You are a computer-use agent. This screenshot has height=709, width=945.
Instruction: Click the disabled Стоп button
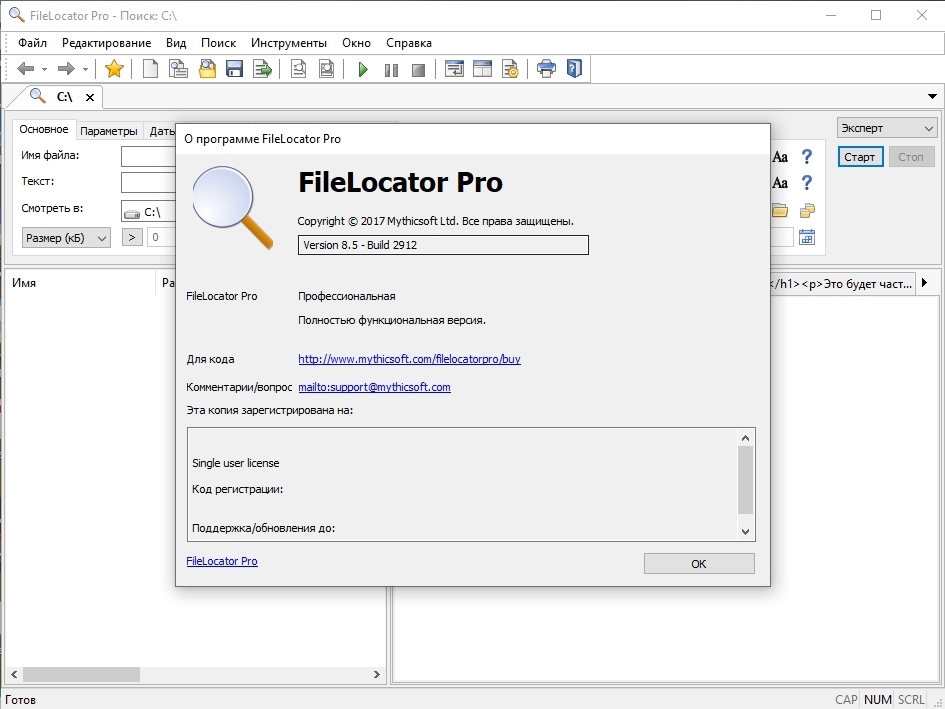coord(911,157)
